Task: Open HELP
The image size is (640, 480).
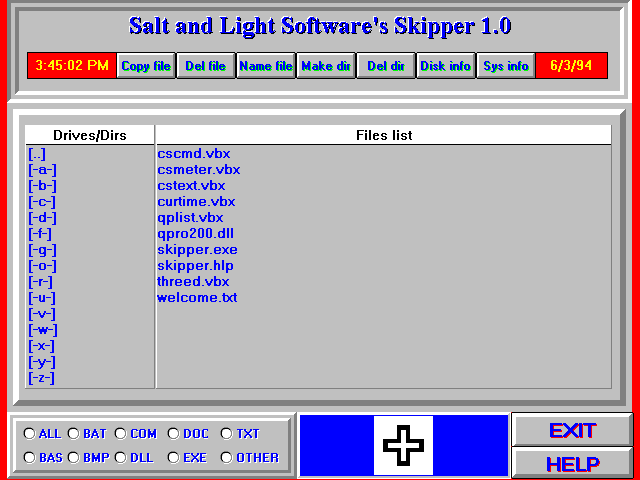Action: click(x=572, y=463)
